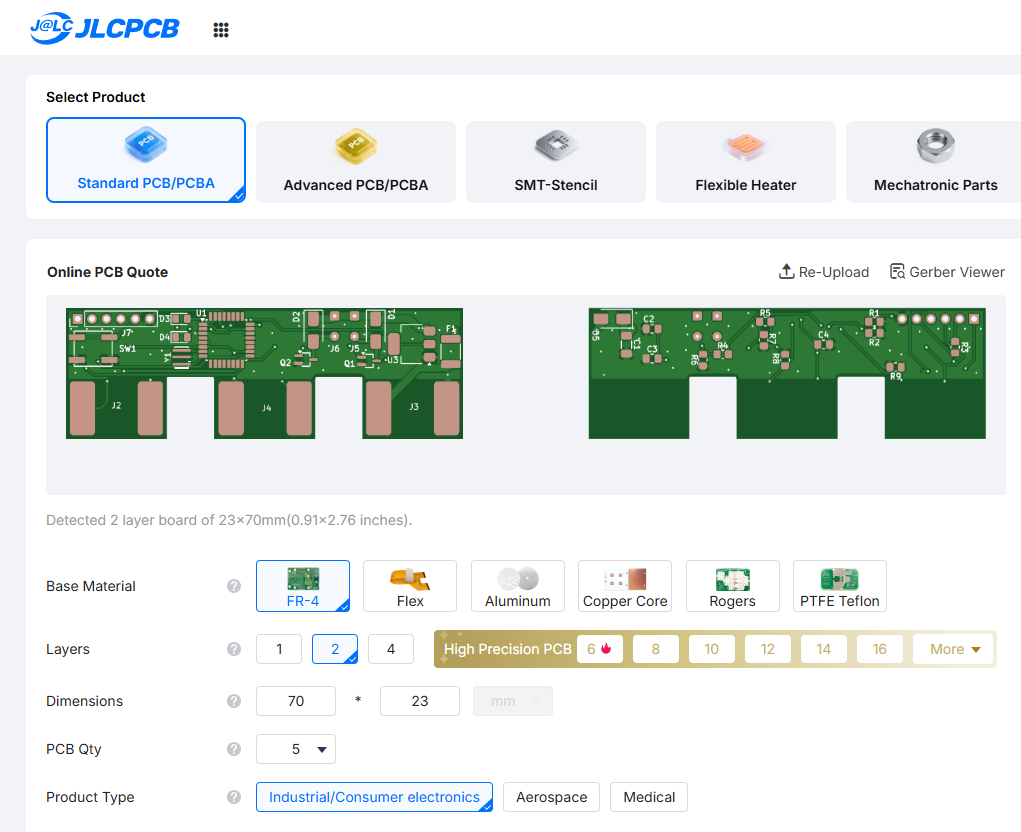
Task: Set layers to 4
Action: (391, 649)
